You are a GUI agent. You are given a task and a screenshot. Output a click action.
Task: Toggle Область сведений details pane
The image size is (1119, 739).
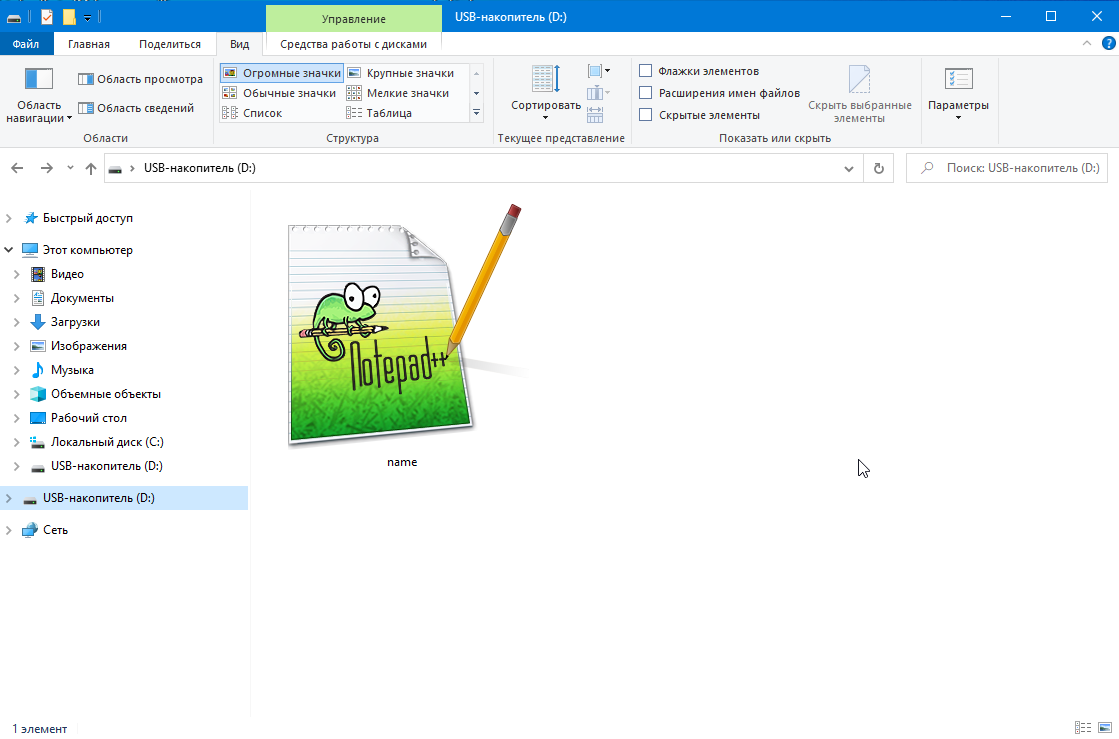click(136, 108)
